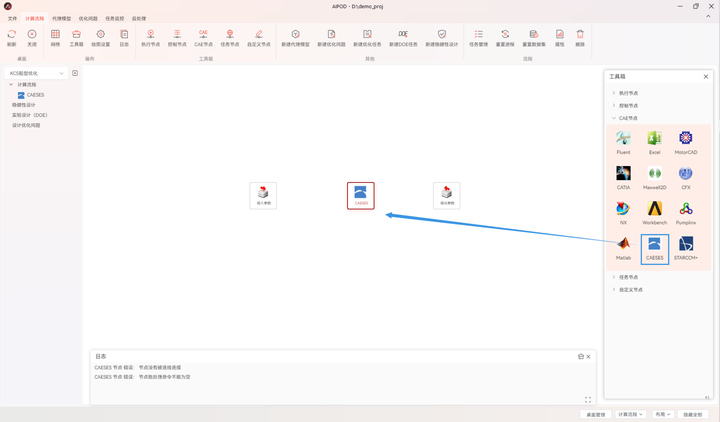Click the input parameter node on canvas
The width and height of the screenshot is (720, 422).
[263, 196]
